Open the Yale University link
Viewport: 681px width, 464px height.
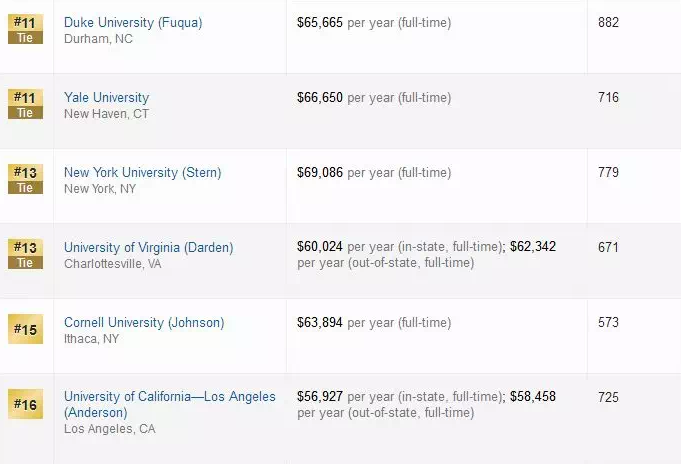tap(106, 97)
